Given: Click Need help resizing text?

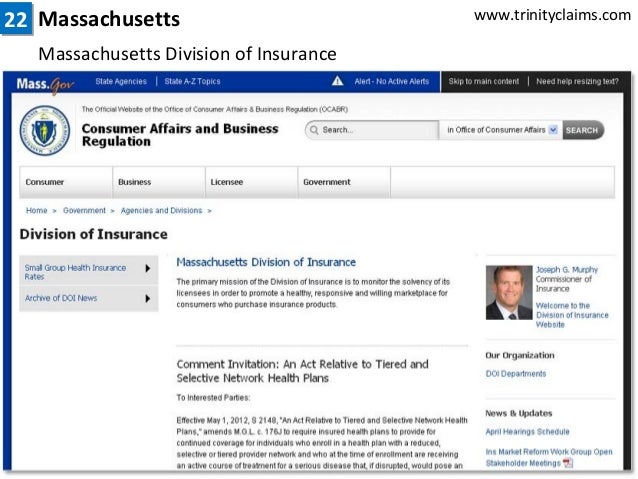Looking at the screenshot, I should point(577,81).
